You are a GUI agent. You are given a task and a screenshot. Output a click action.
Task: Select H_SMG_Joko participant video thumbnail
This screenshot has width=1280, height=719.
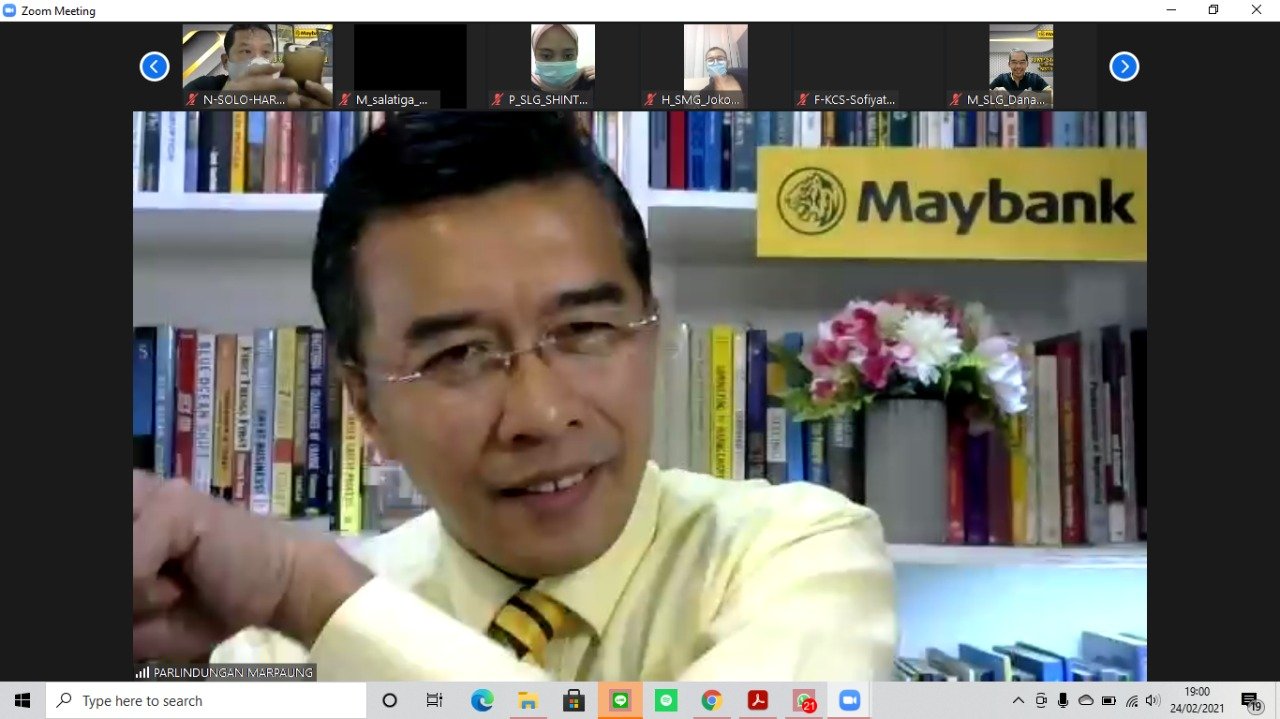tap(715, 66)
